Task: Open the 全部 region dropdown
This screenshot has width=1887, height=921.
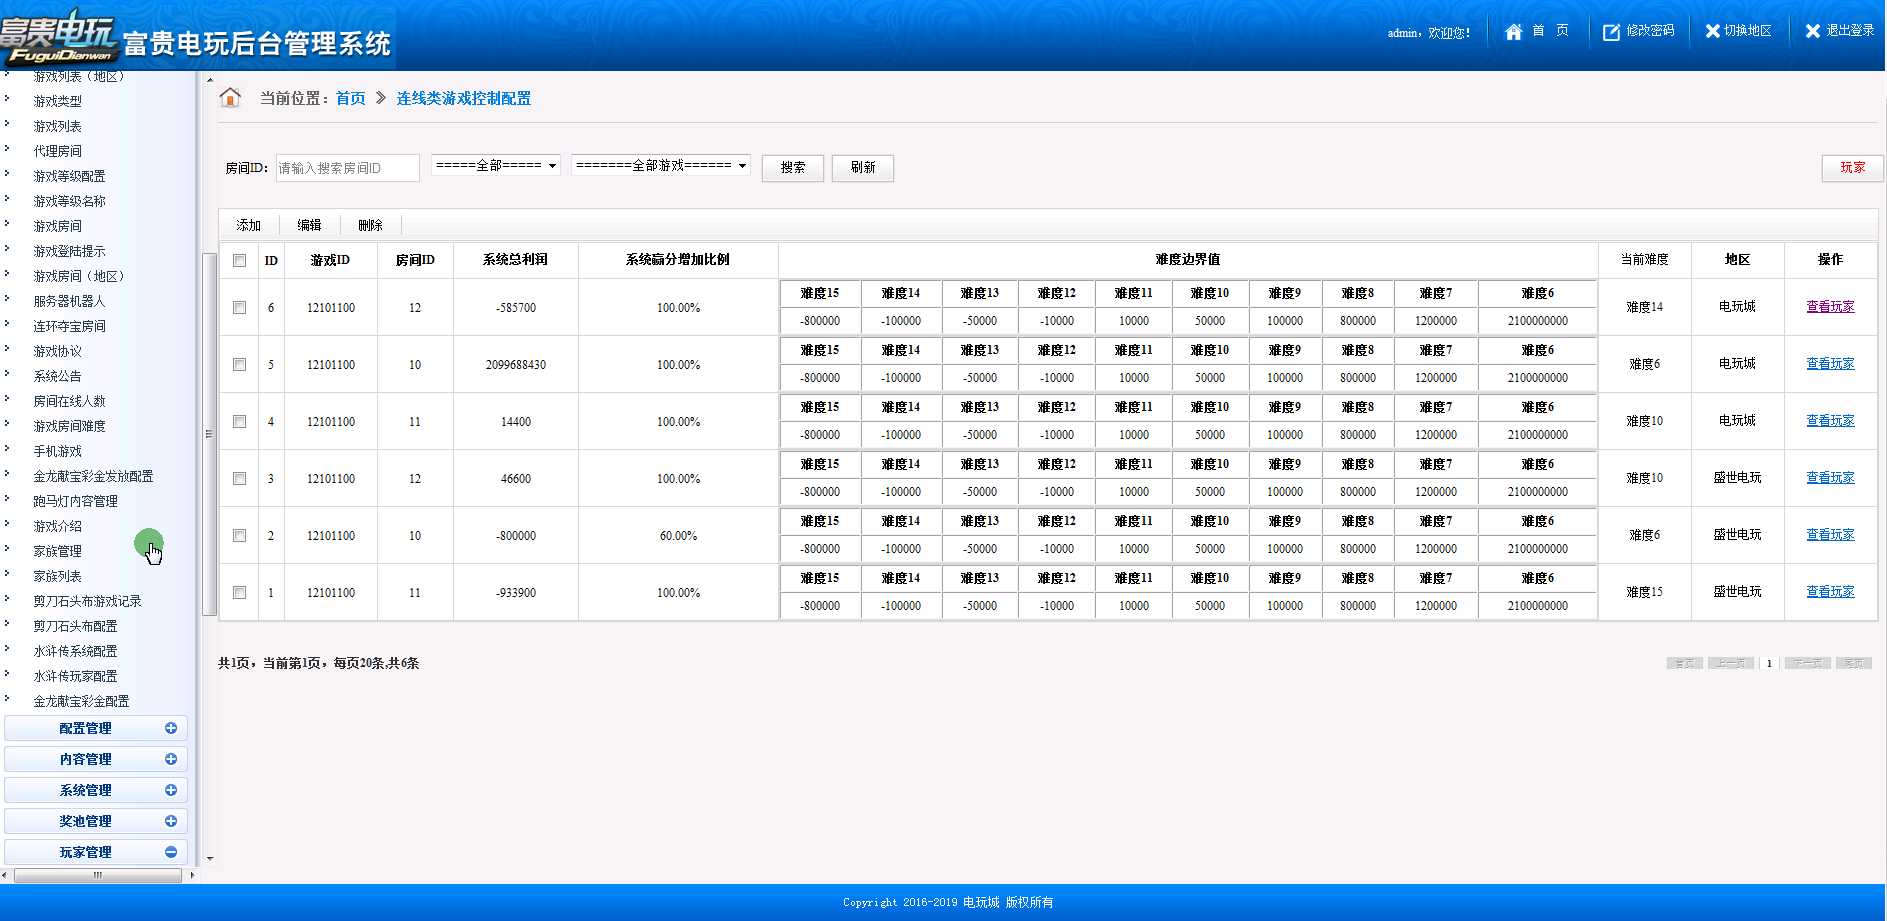Action: point(496,165)
